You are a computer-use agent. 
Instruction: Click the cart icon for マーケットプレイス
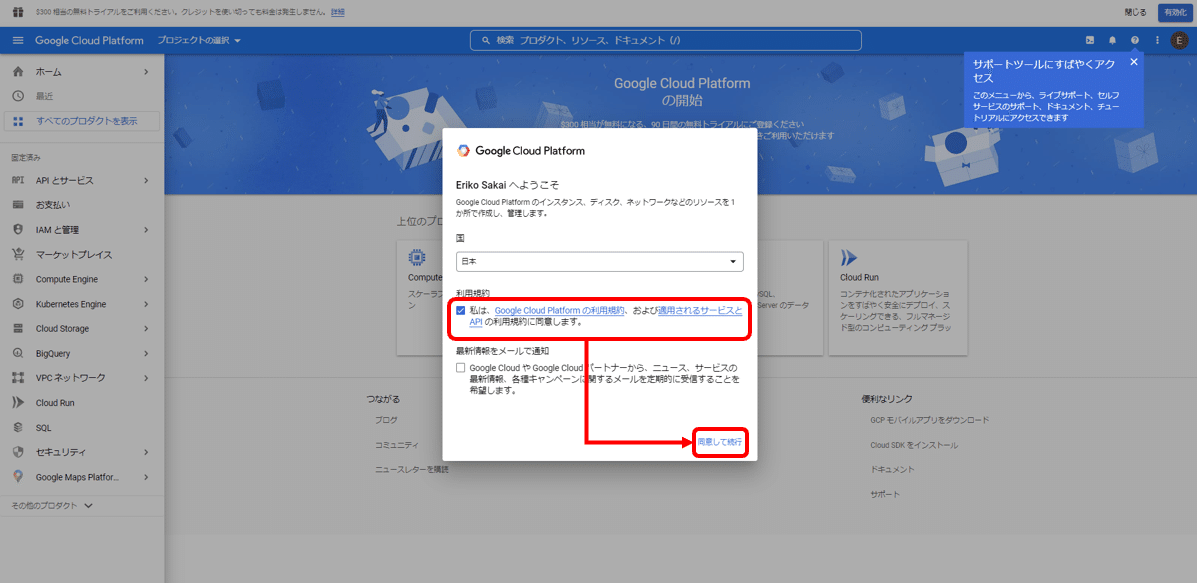(x=18, y=255)
